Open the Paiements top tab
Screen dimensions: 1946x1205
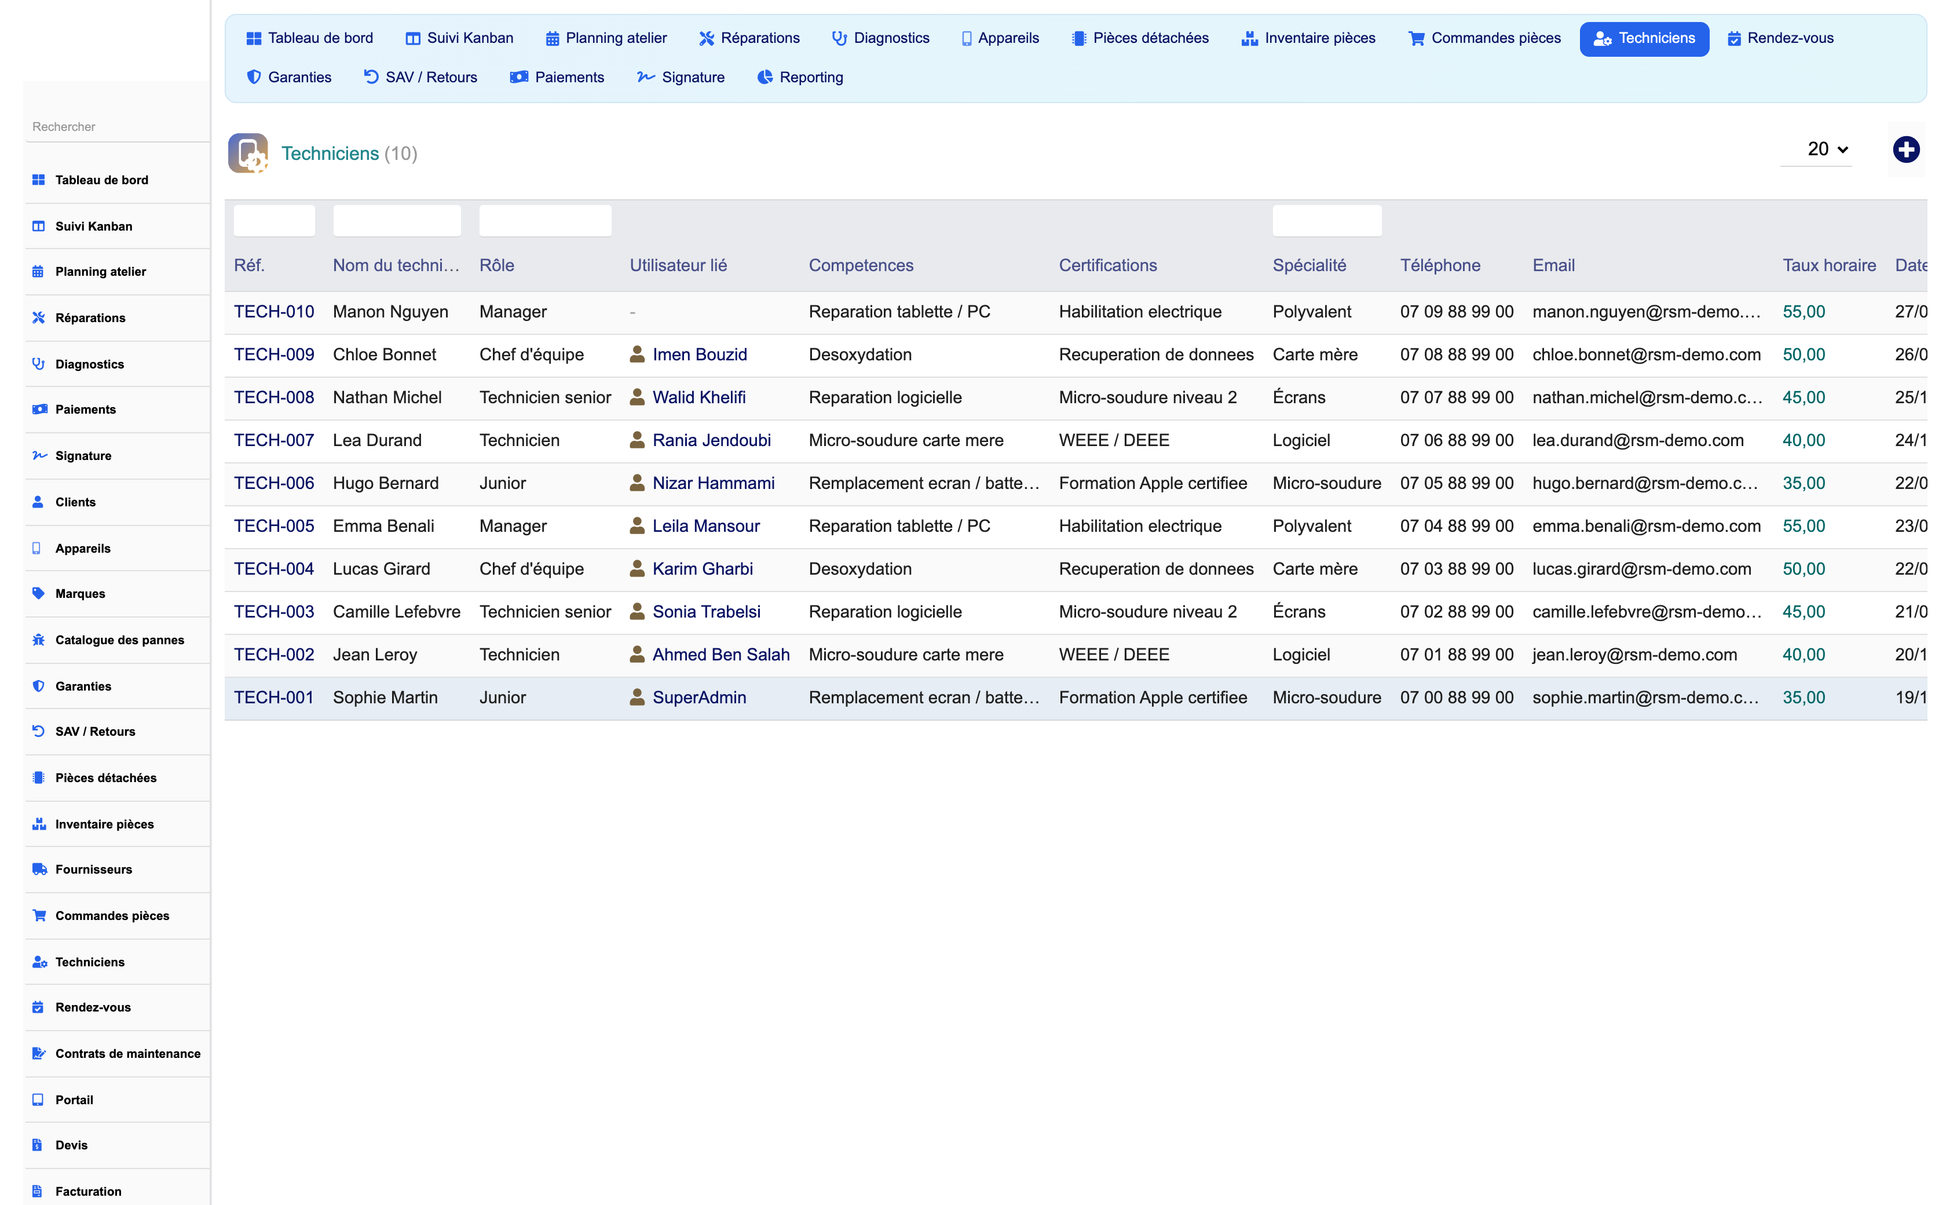click(557, 77)
